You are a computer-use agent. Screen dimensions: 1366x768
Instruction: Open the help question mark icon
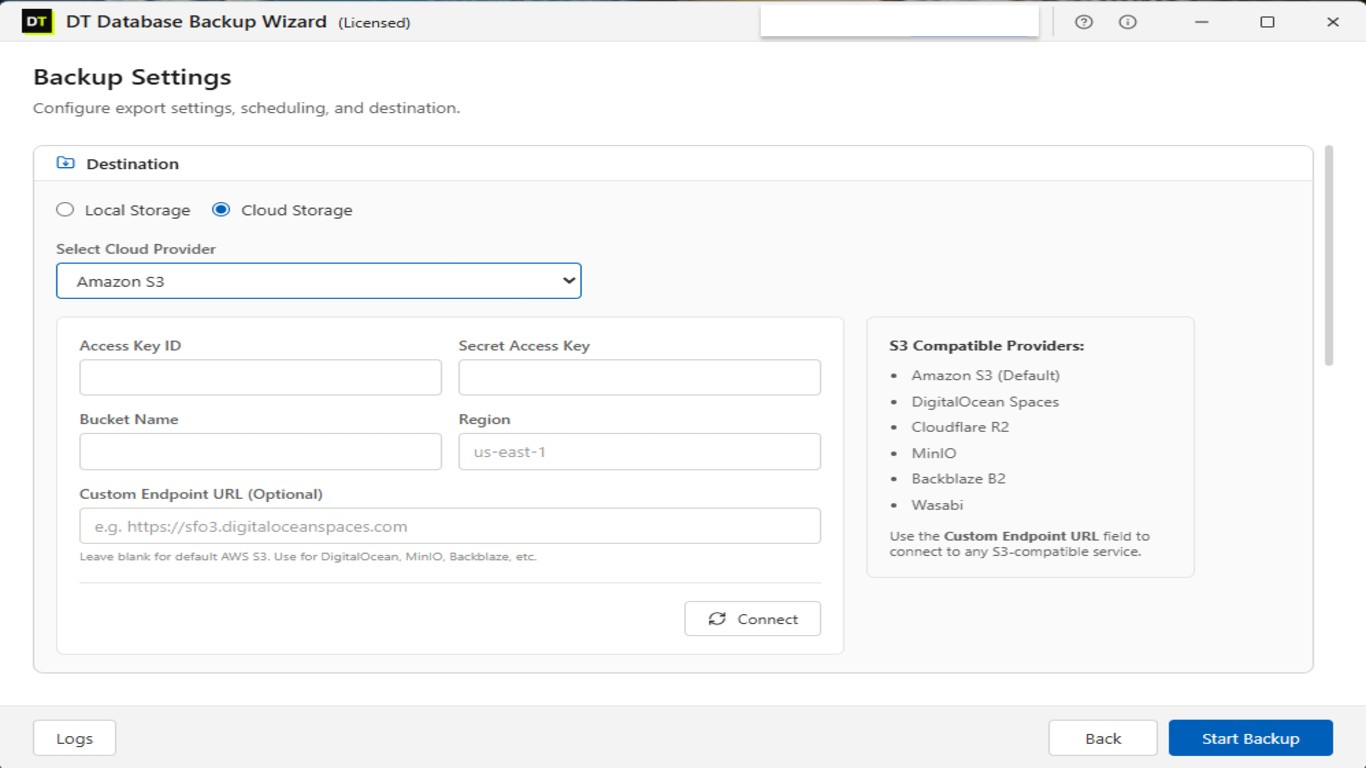pyautogui.click(x=1084, y=22)
